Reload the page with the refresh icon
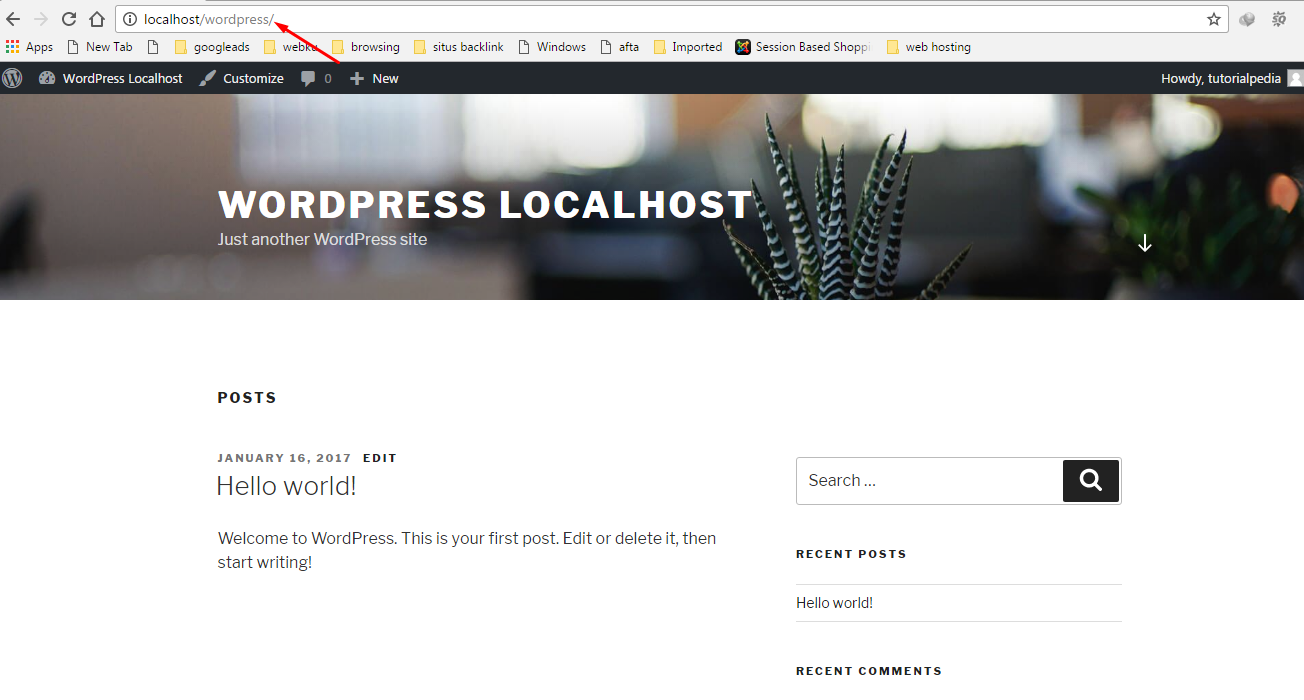This screenshot has width=1304, height=700. 69,19
